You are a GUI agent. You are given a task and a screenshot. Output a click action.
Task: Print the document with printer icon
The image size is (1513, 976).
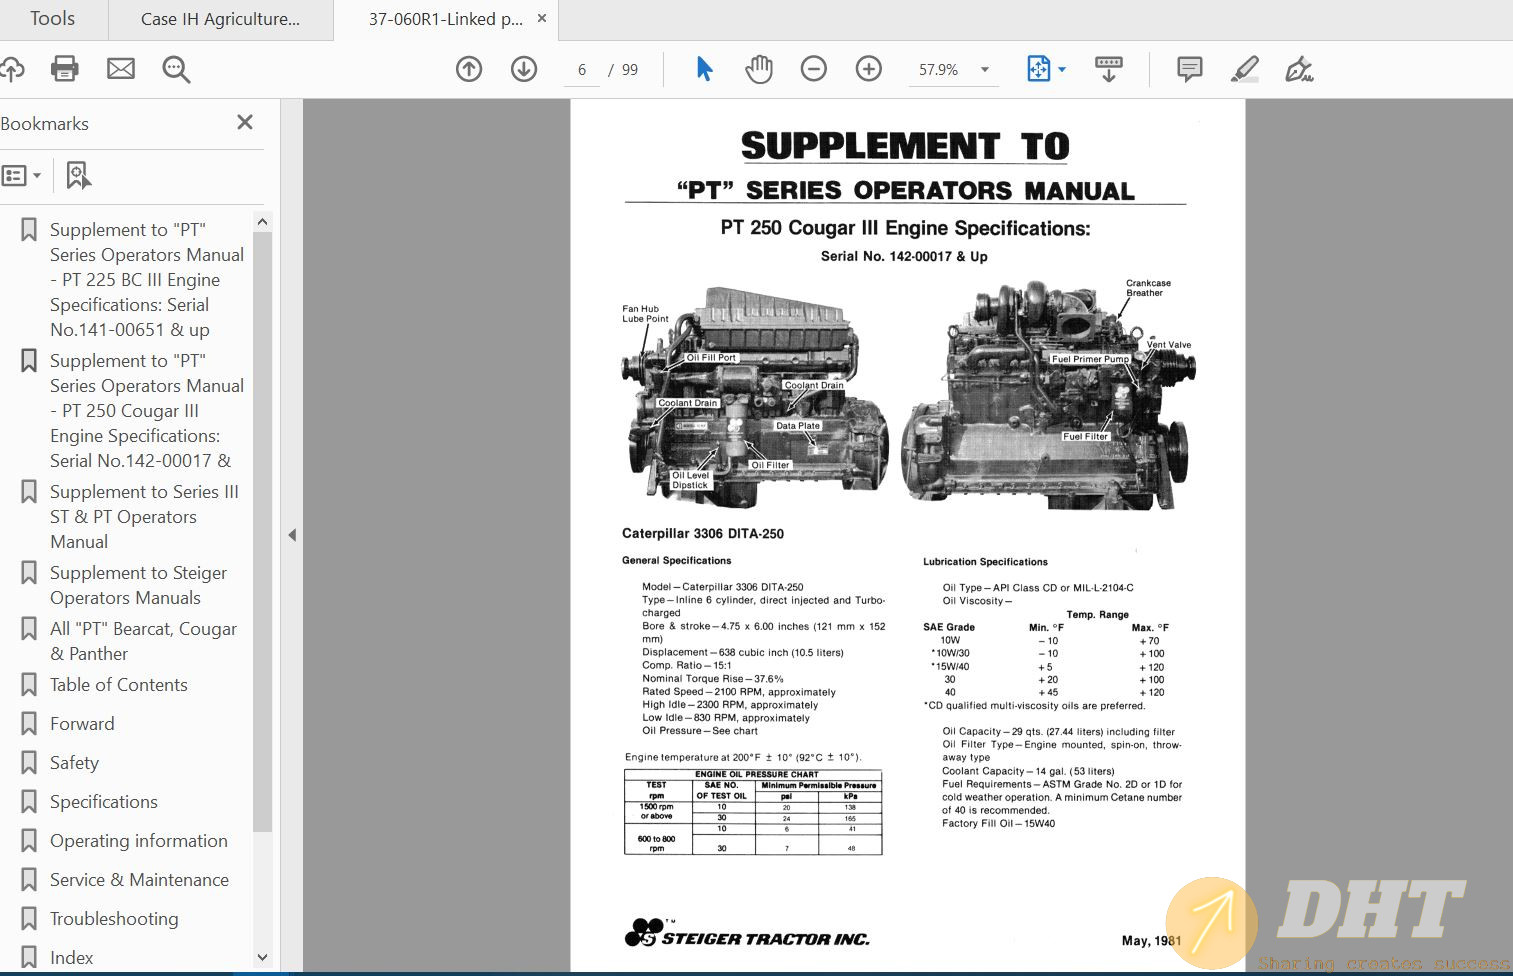(x=65, y=69)
